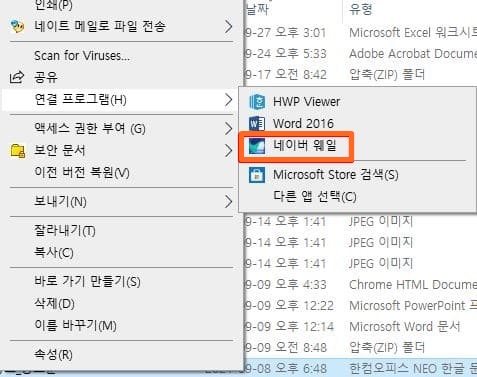Screen dimensions: 477x377
Task: Click the Nate mail send icon
Action: pos(17,26)
